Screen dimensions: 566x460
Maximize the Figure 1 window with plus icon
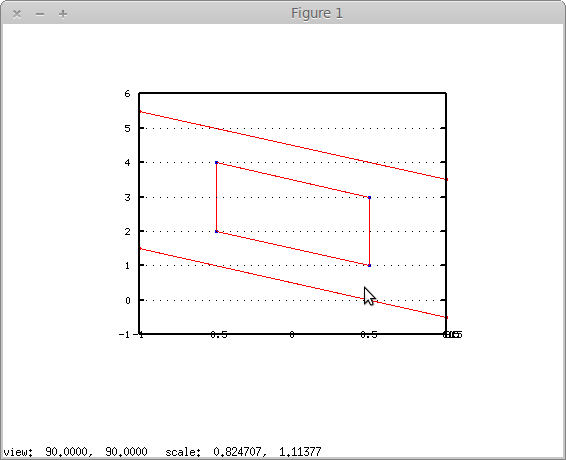(63, 14)
